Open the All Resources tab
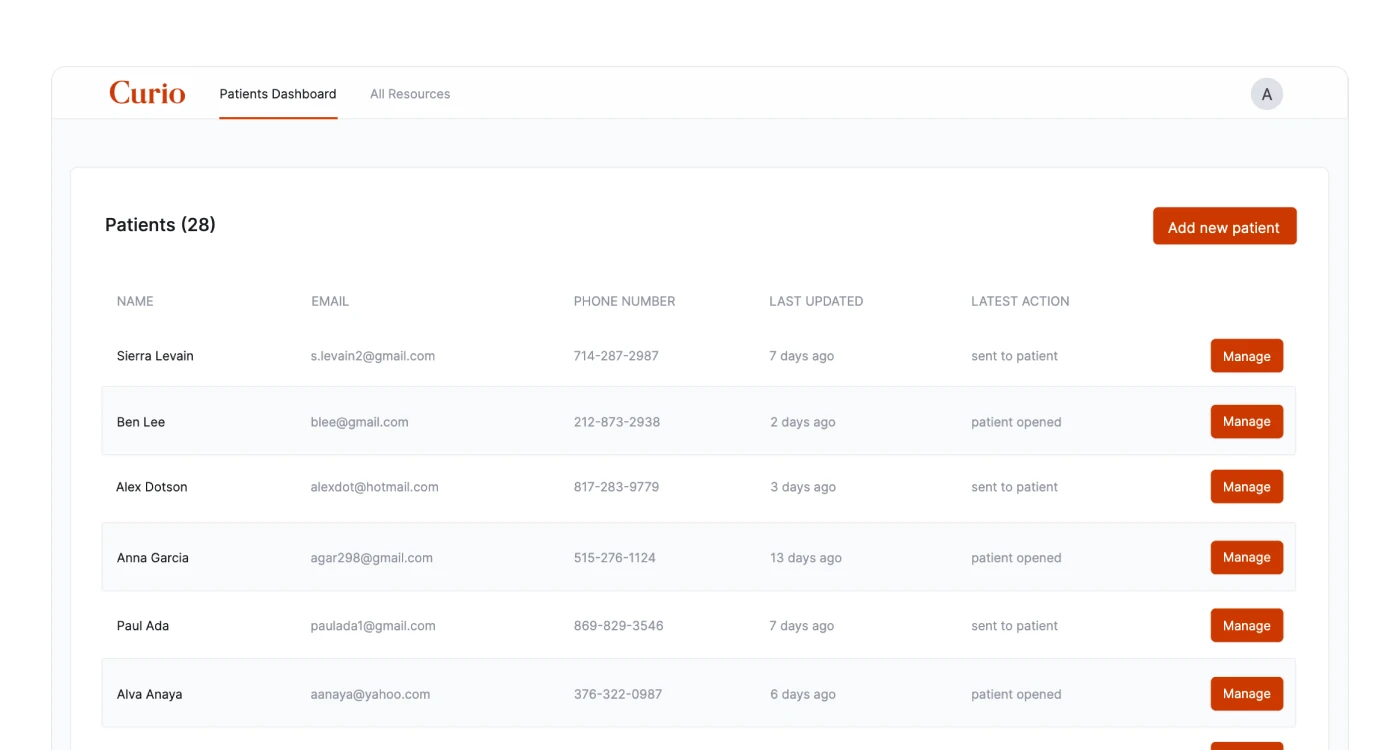Viewport: 1400px width, 750px height. tap(410, 94)
